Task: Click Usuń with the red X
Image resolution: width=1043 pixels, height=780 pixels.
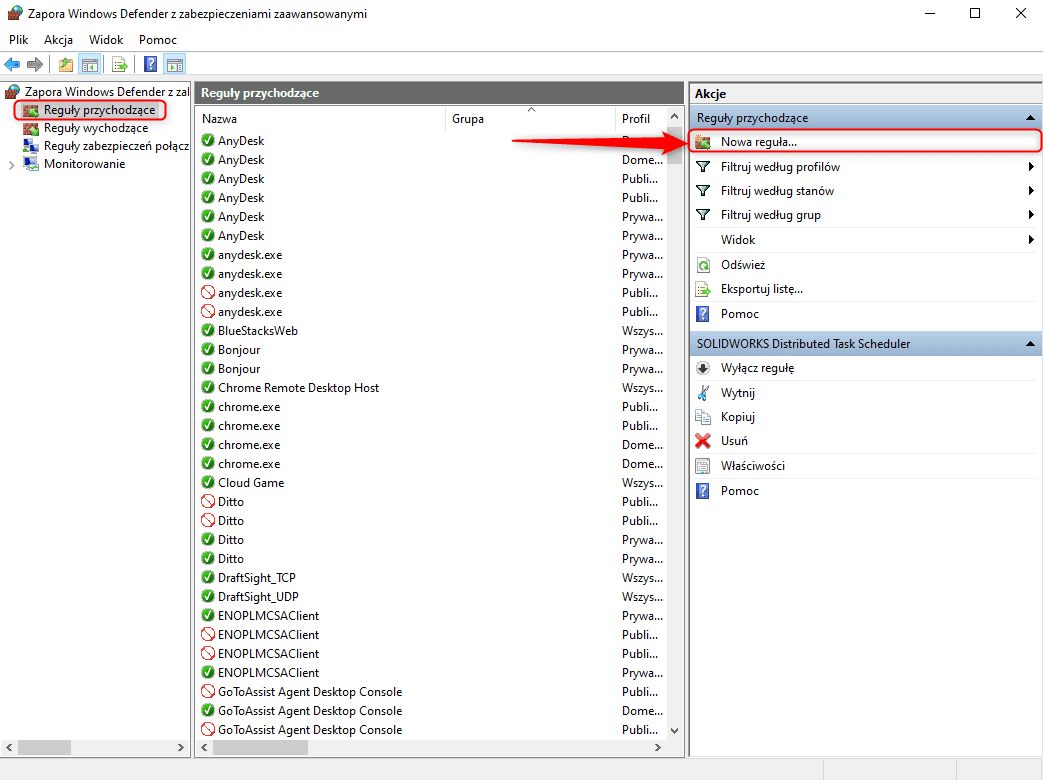Action: tap(865, 441)
